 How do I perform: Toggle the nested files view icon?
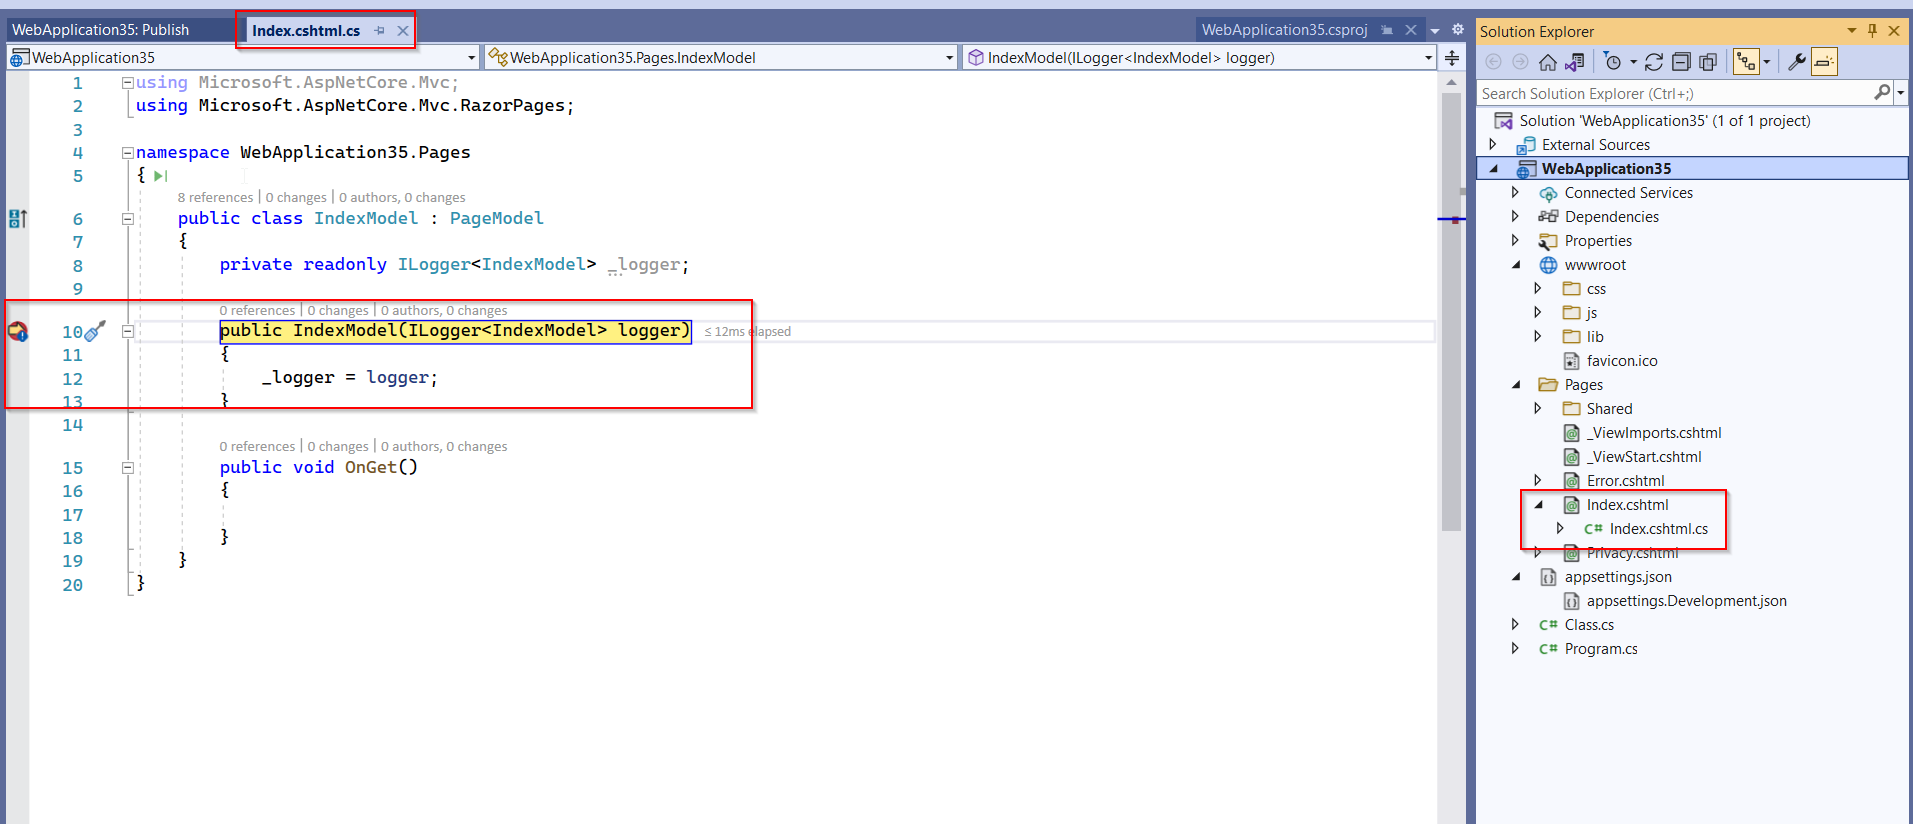pyautogui.click(x=1746, y=62)
